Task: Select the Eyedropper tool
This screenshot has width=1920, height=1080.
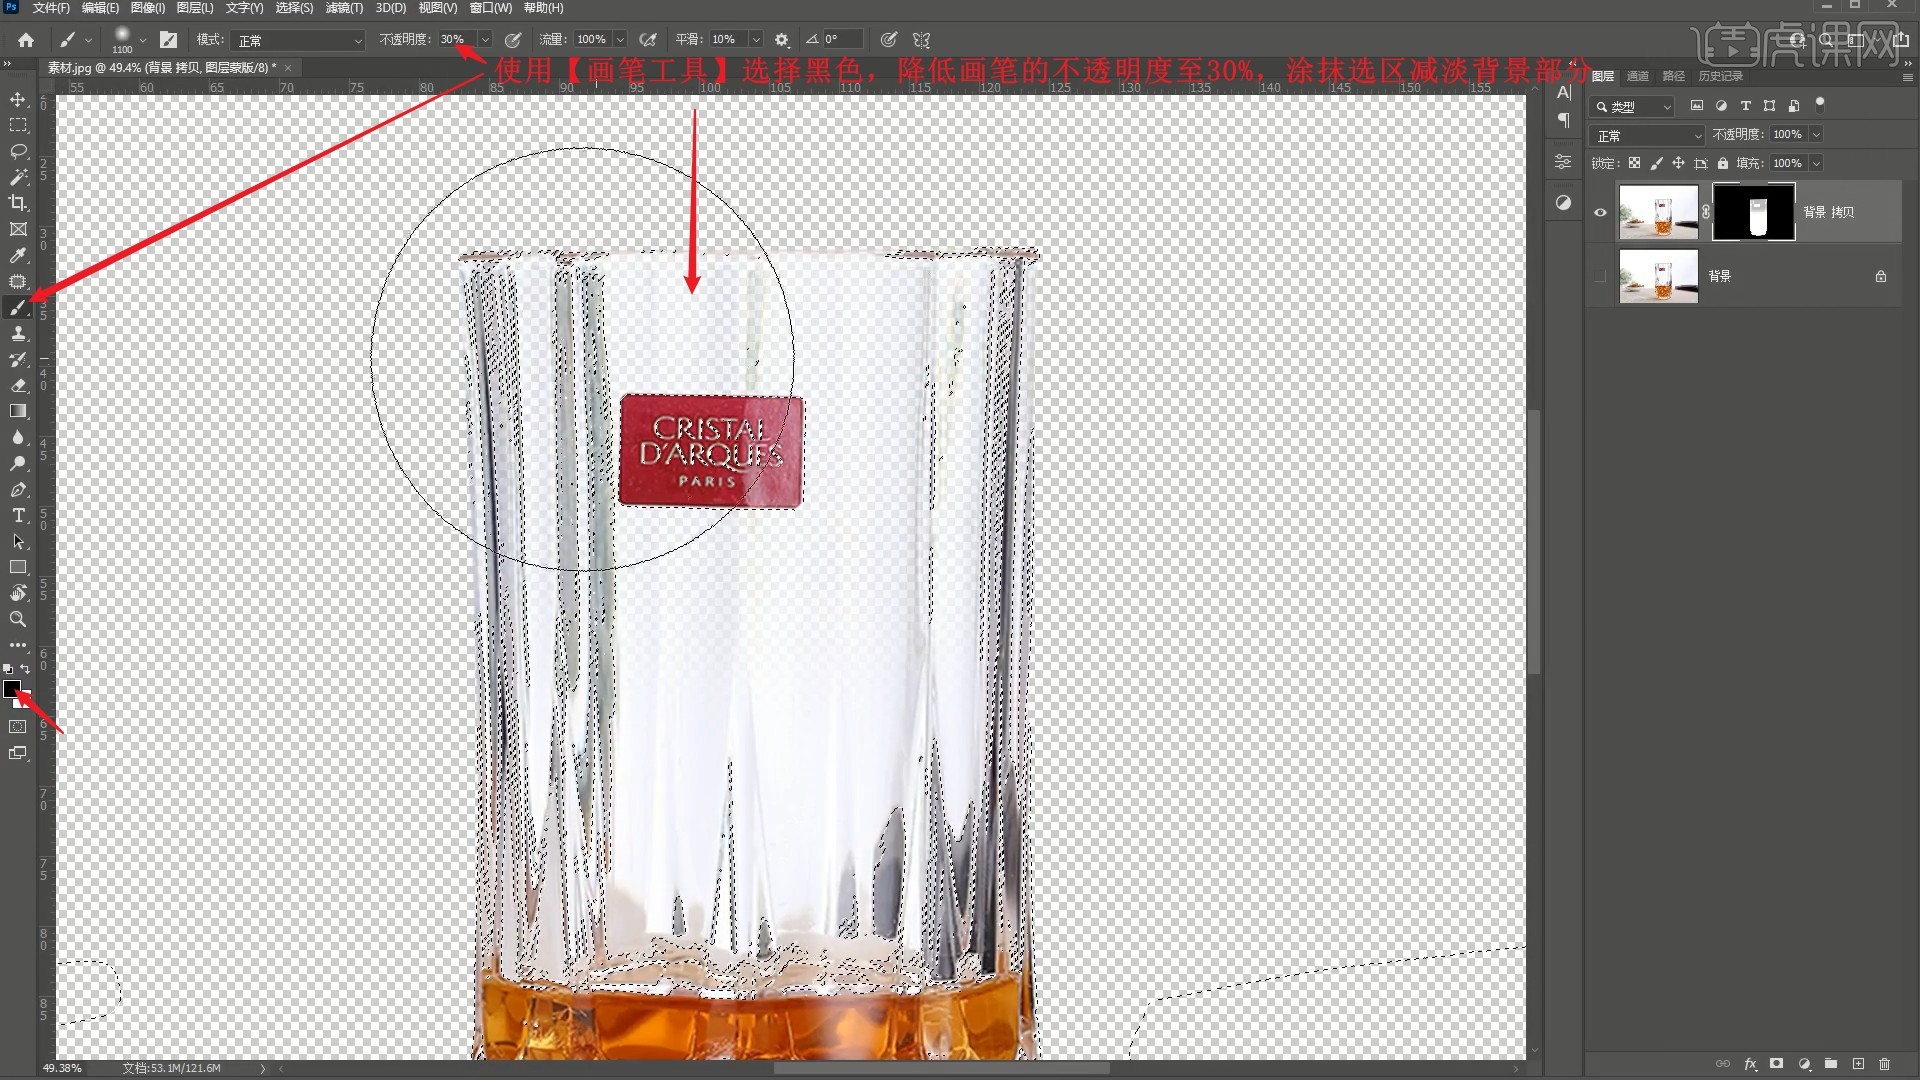Action: click(18, 255)
